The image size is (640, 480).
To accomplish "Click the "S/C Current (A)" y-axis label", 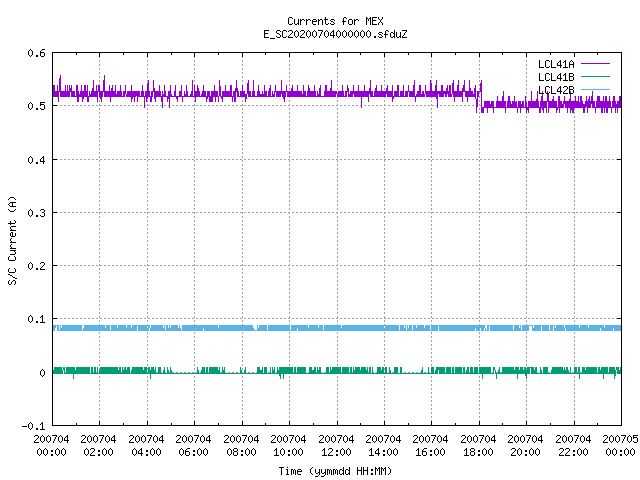I will coord(12,240).
